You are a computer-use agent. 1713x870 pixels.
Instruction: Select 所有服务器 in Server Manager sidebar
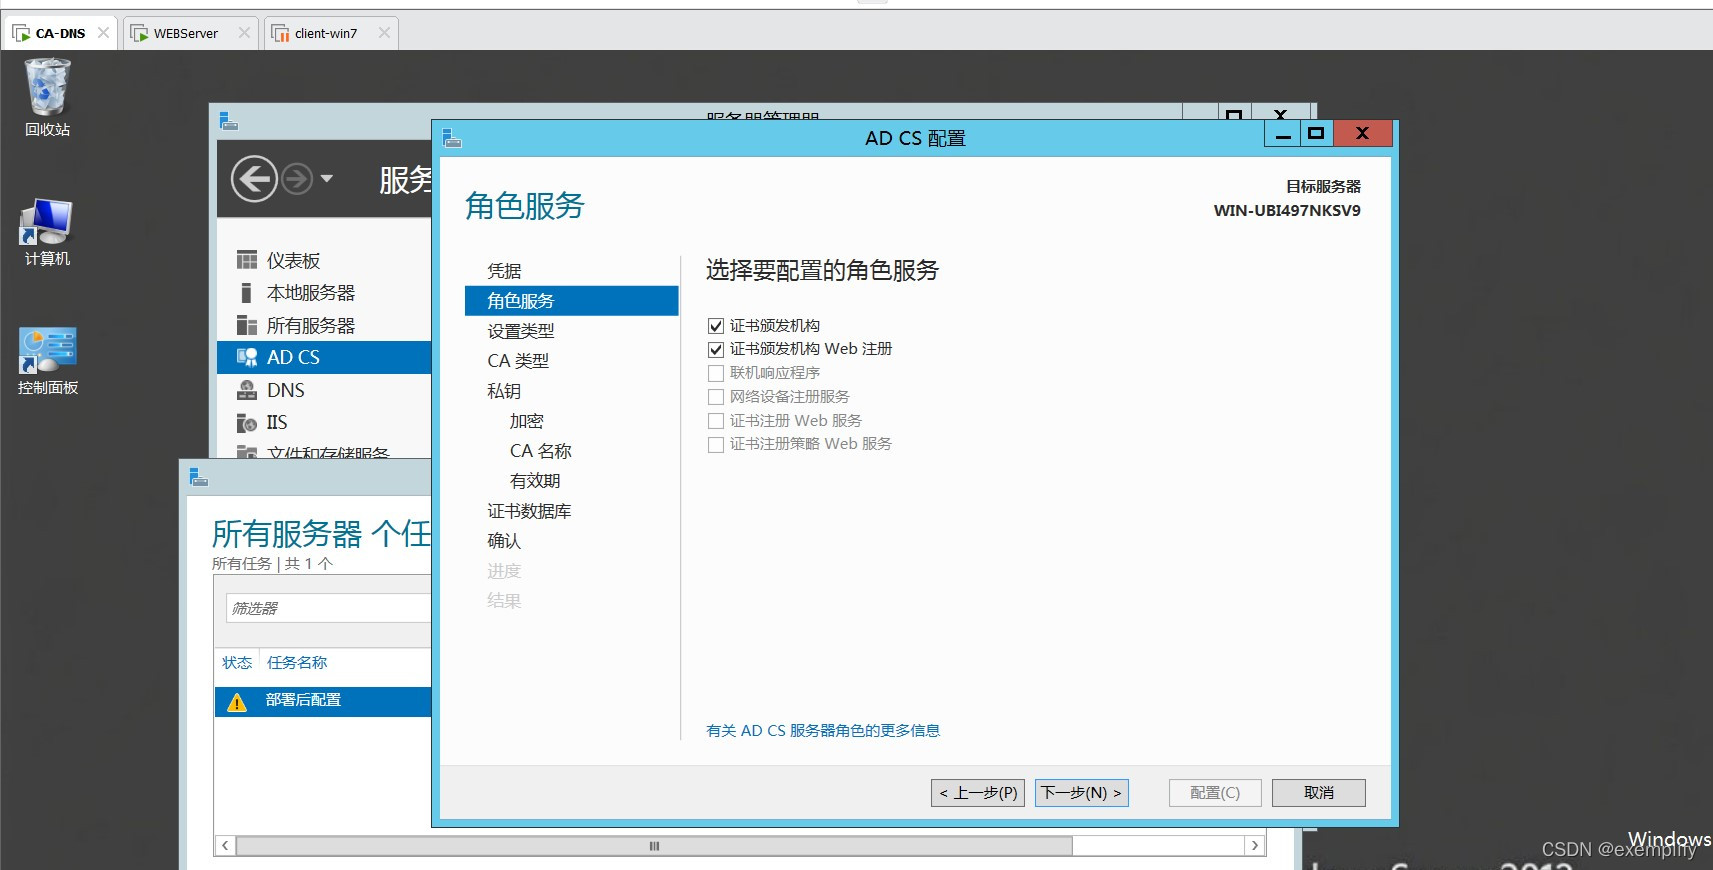click(324, 325)
